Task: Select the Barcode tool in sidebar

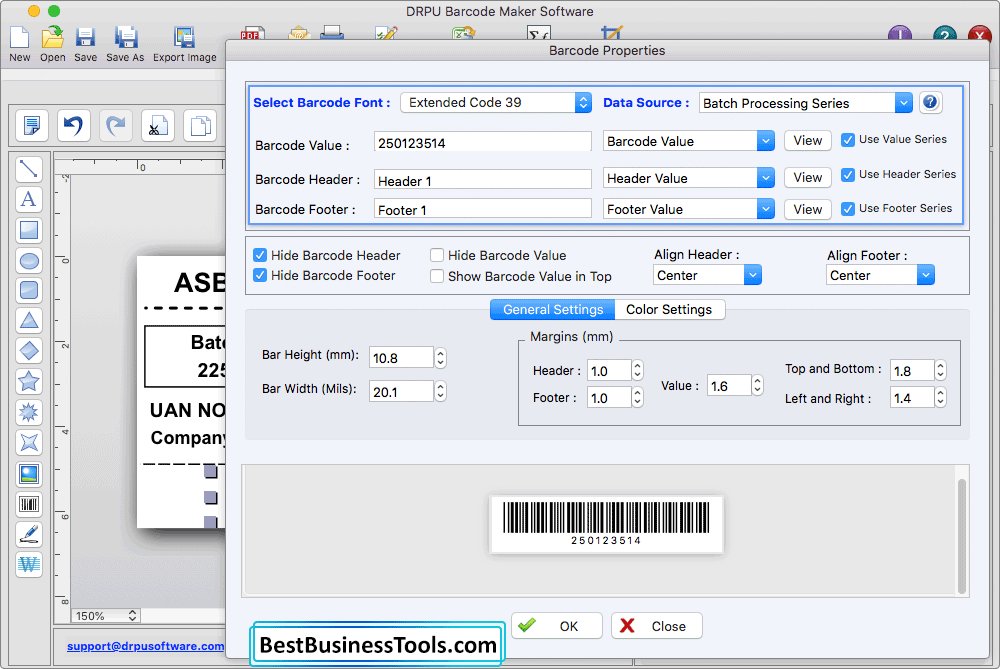Action: [x=29, y=504]
